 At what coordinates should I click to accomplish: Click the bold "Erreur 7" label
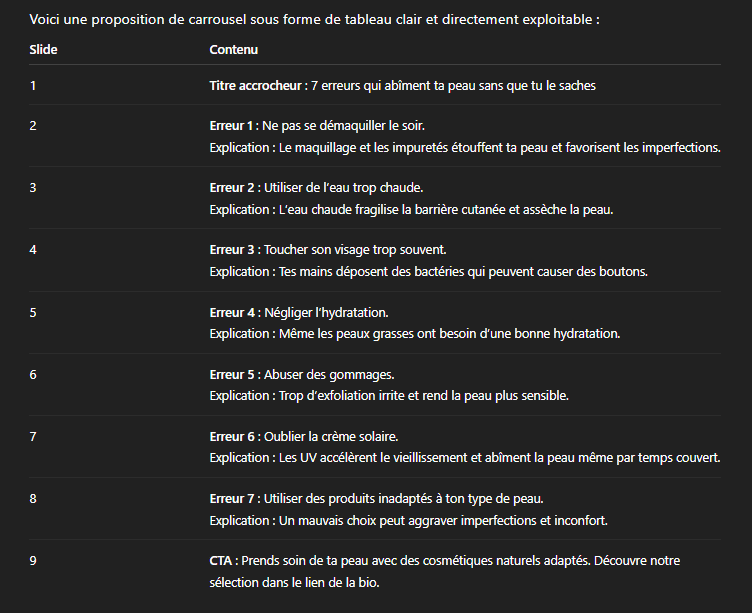(x=234, y=498)
